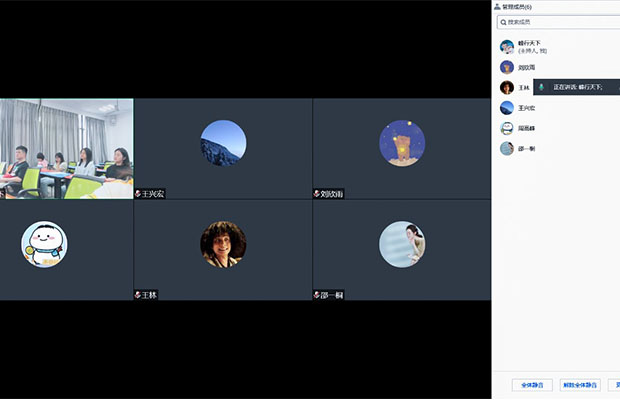Toggle muted mic icon beside 邵一桐 label

317,295
